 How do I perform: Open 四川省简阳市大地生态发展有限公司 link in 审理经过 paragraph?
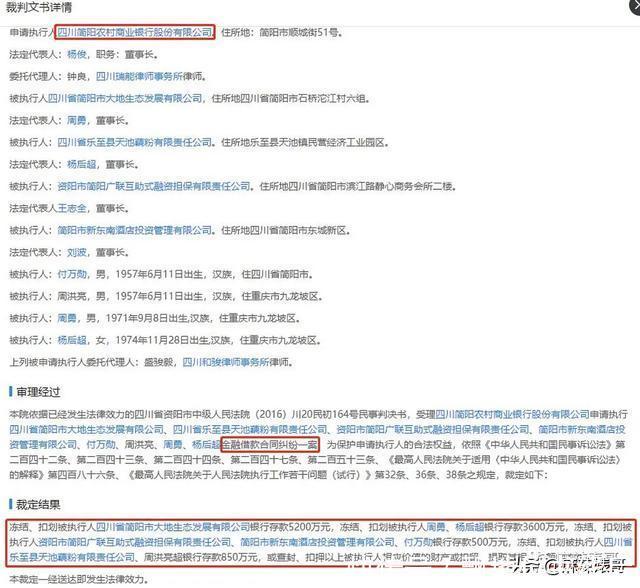pyautogui.click(x=87, y=430)
